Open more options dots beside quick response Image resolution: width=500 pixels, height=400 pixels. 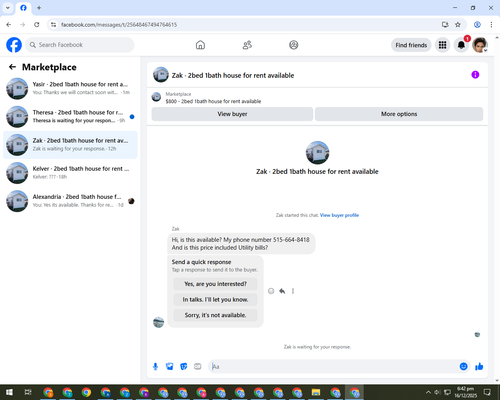coord(293,291)
